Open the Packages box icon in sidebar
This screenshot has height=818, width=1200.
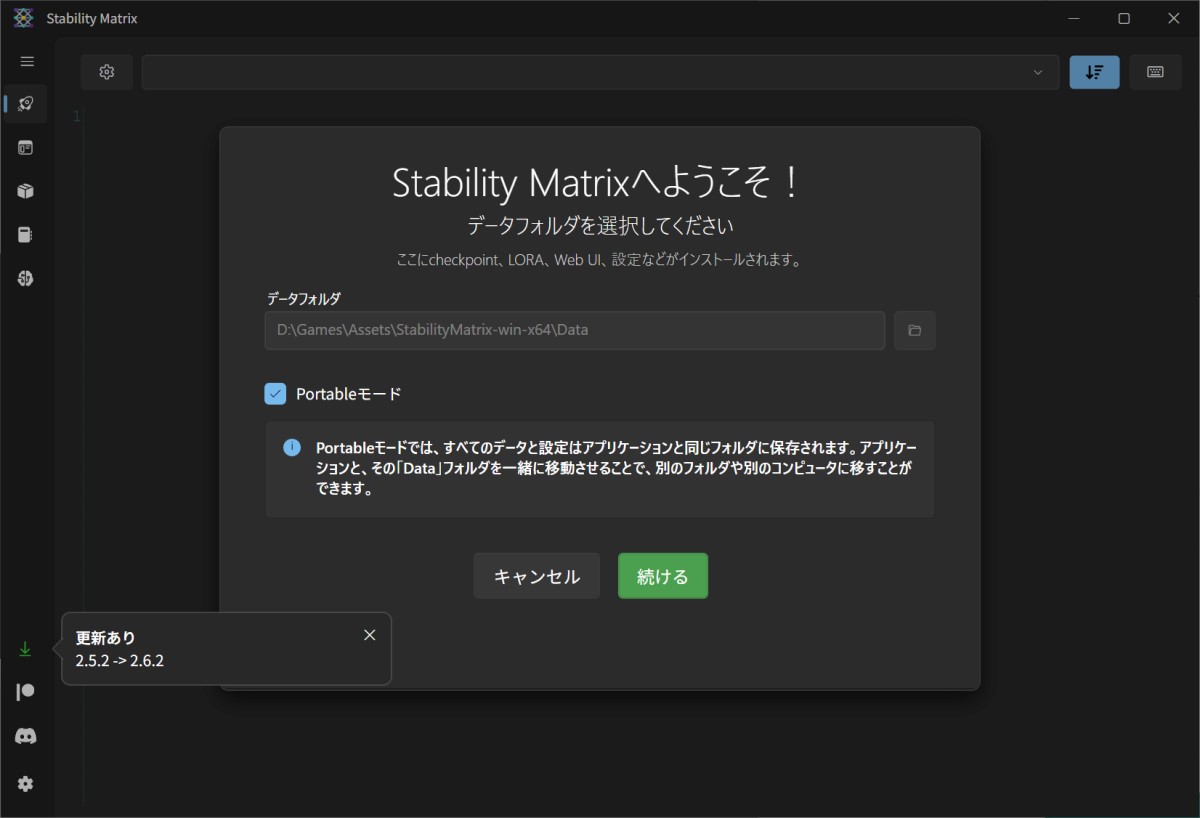(26, 191)
